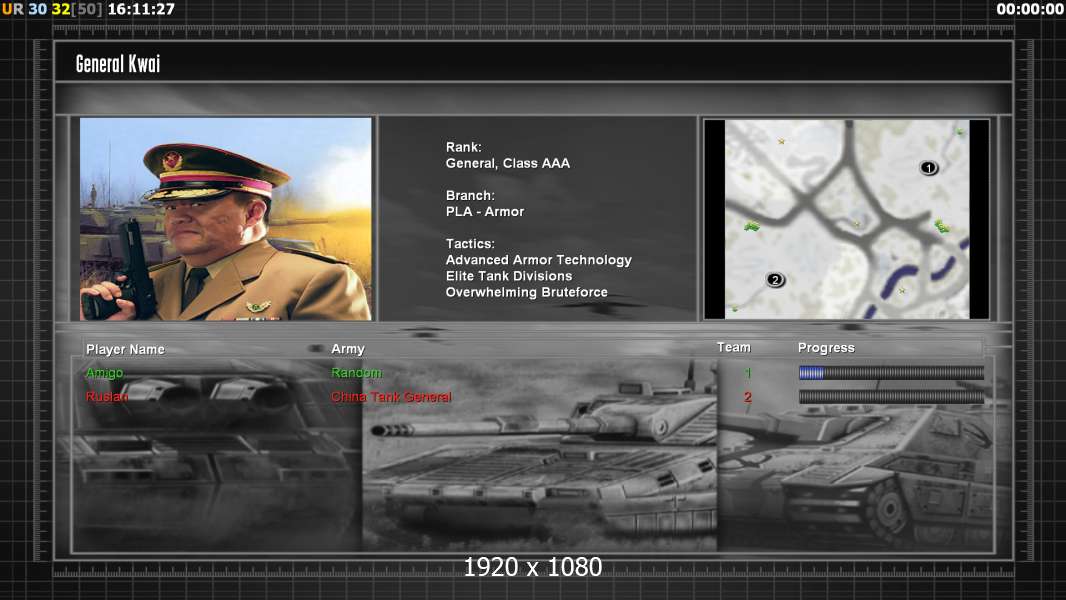
Task: Click the Tactics: label
Action: [470, 243]
